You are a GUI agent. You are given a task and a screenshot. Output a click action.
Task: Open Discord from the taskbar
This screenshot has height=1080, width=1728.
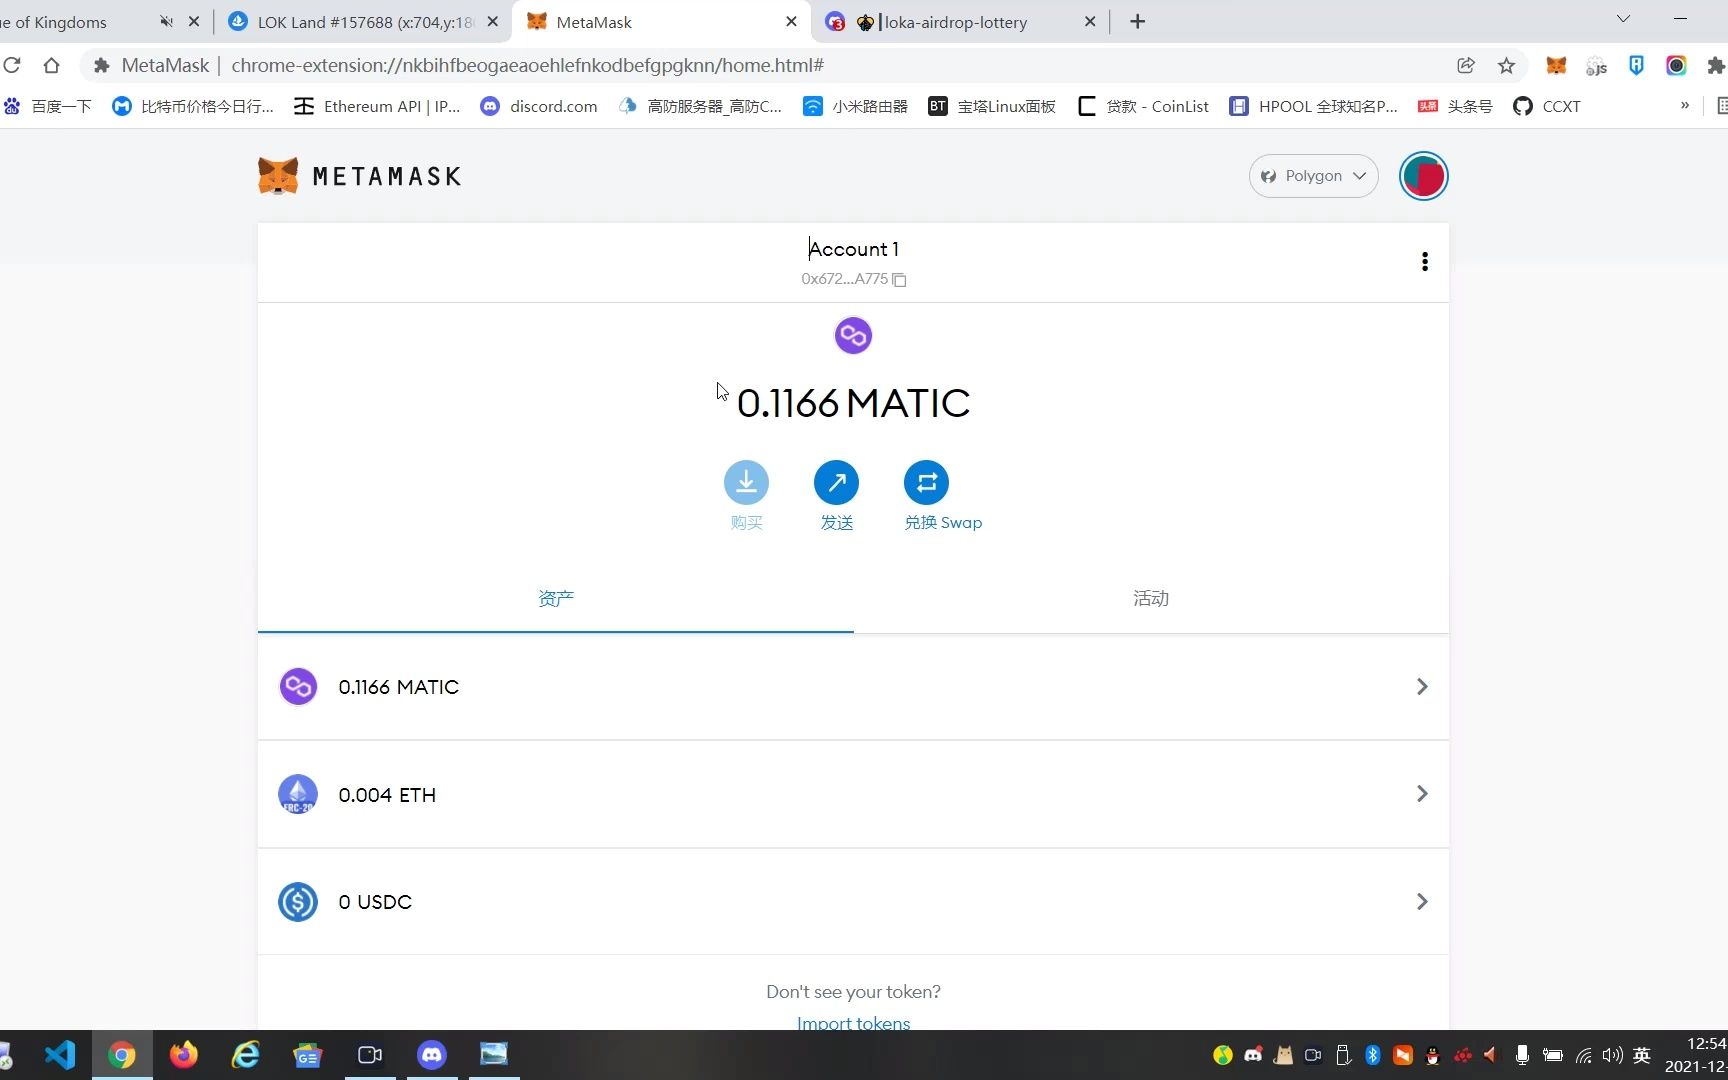tap(432, 1055)
